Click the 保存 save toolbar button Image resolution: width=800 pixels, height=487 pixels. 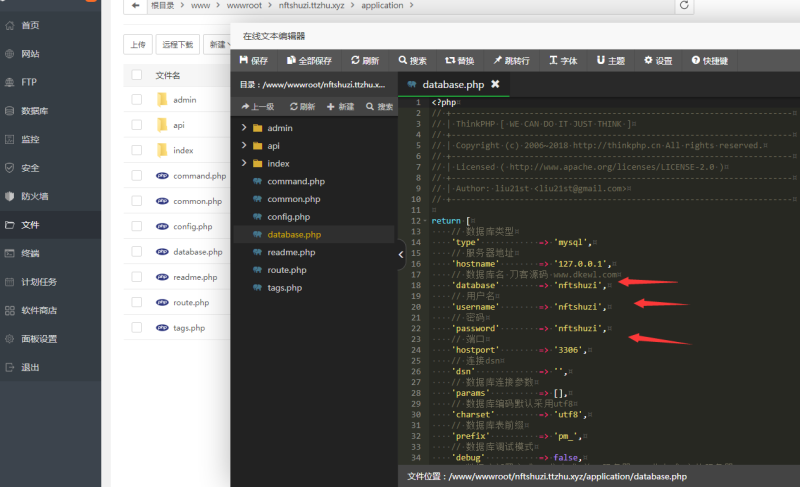[254, 61]
